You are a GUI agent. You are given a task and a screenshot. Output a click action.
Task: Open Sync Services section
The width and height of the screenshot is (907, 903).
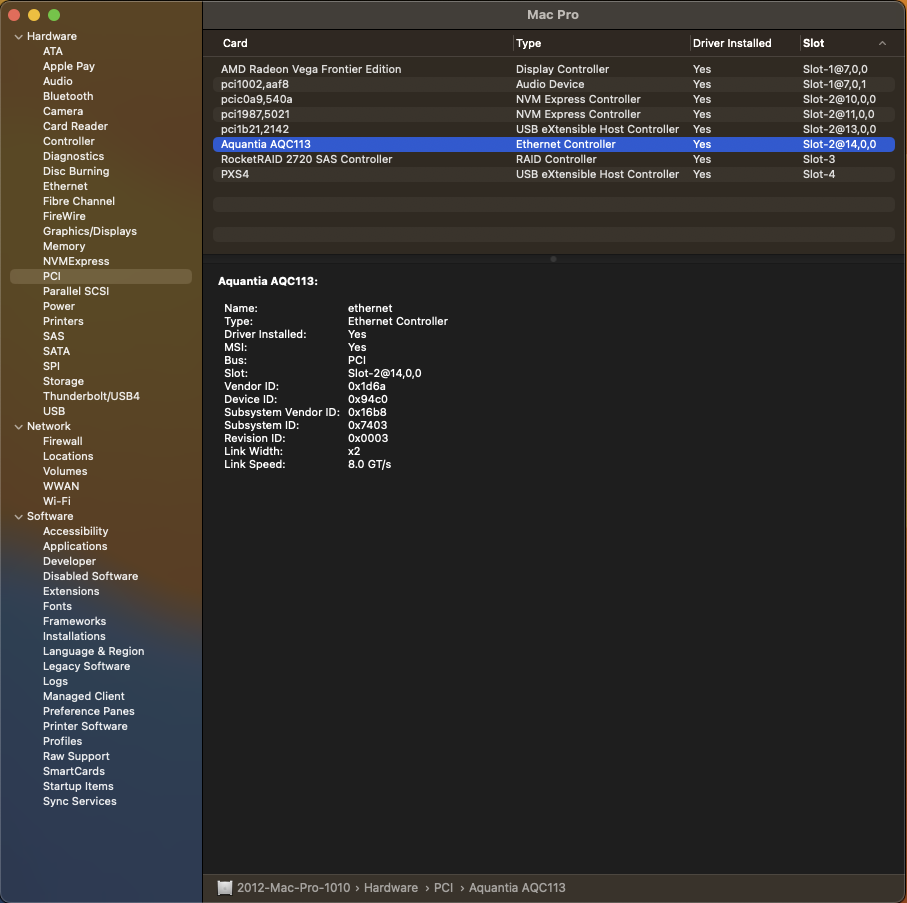(x=80, y=801)
